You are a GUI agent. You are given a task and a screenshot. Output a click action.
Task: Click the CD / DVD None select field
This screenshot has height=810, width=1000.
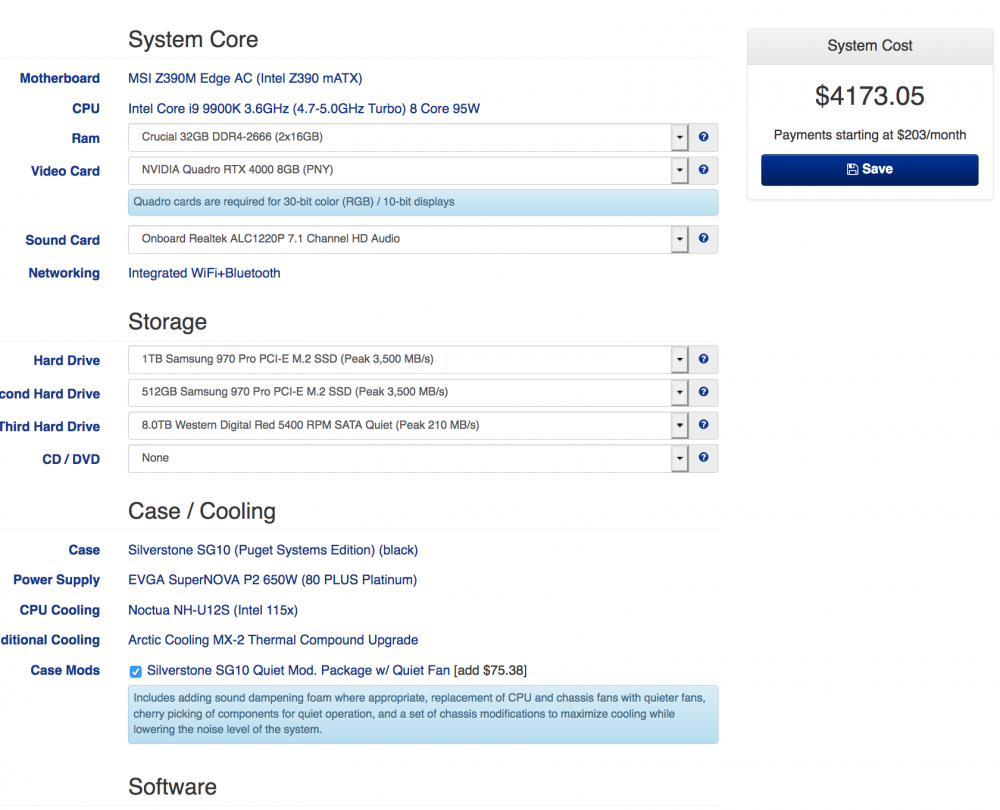coord(408,458)
